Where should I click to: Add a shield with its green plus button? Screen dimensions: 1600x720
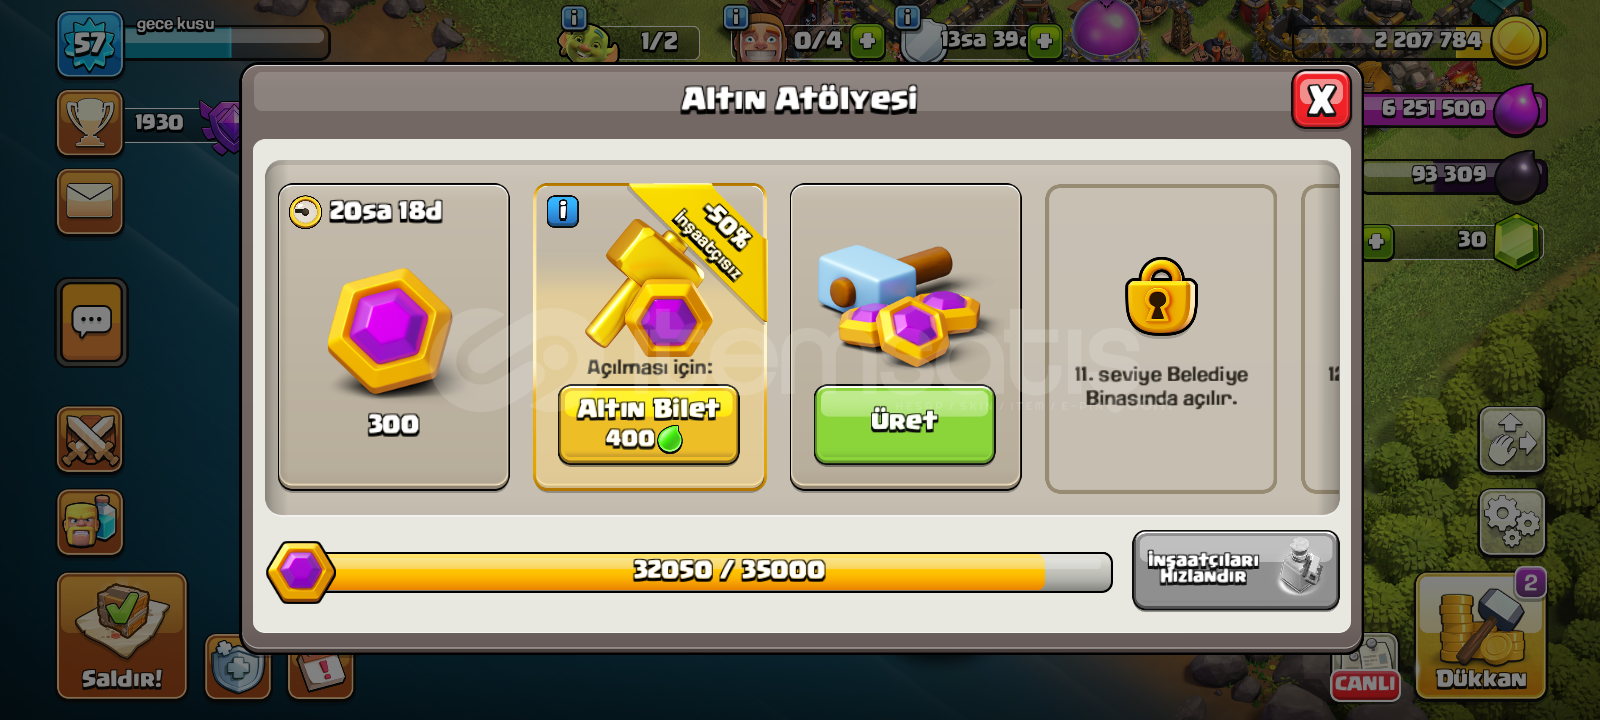pos(1044,41)
